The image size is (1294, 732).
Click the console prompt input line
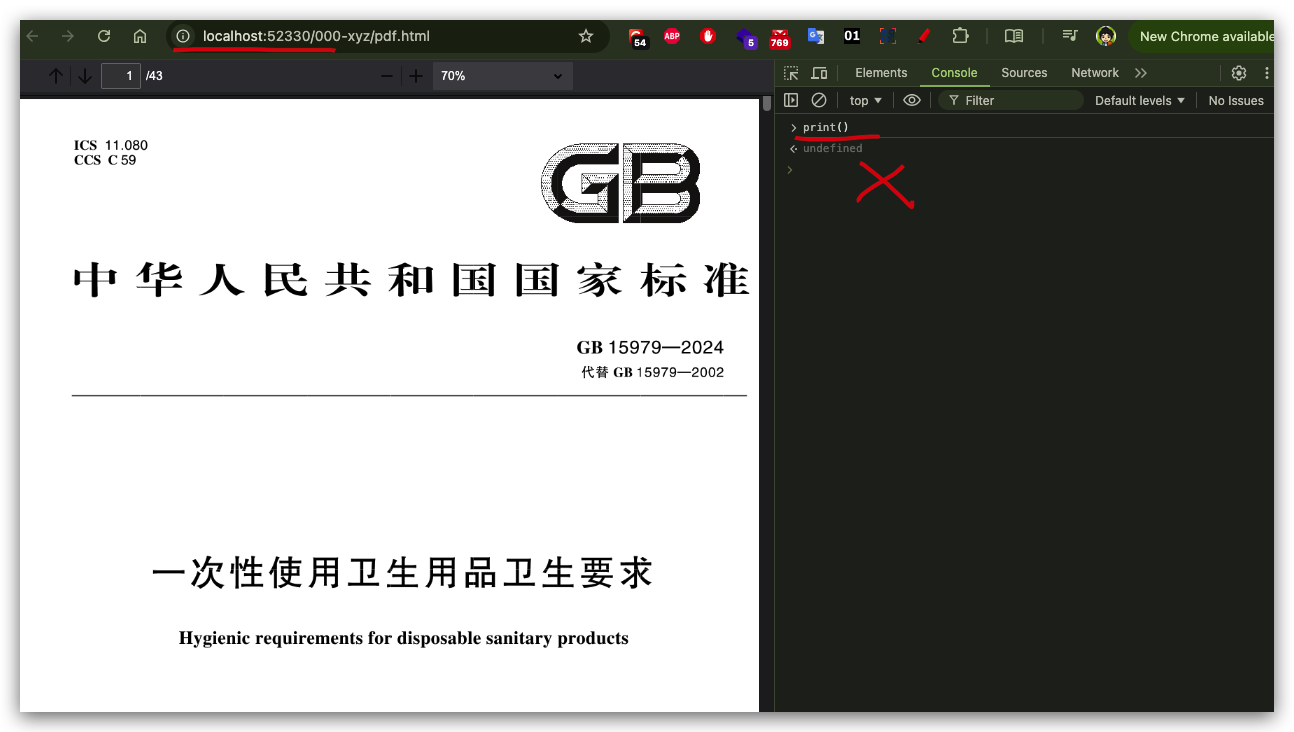pyautogui.click(x=1030, y=169)
